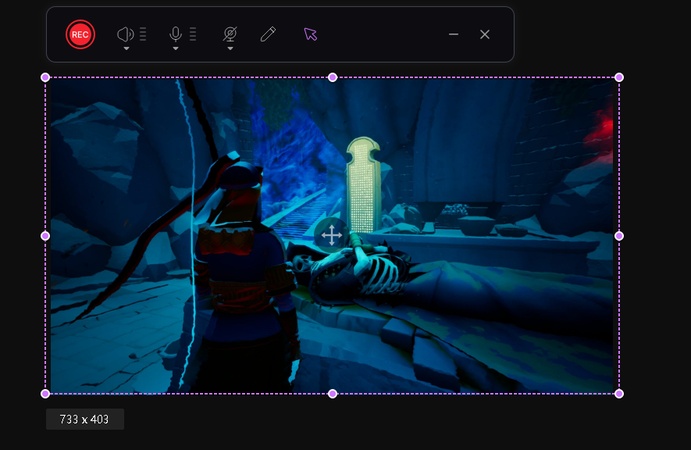Toggle the microphone icon

pos(175,33)
